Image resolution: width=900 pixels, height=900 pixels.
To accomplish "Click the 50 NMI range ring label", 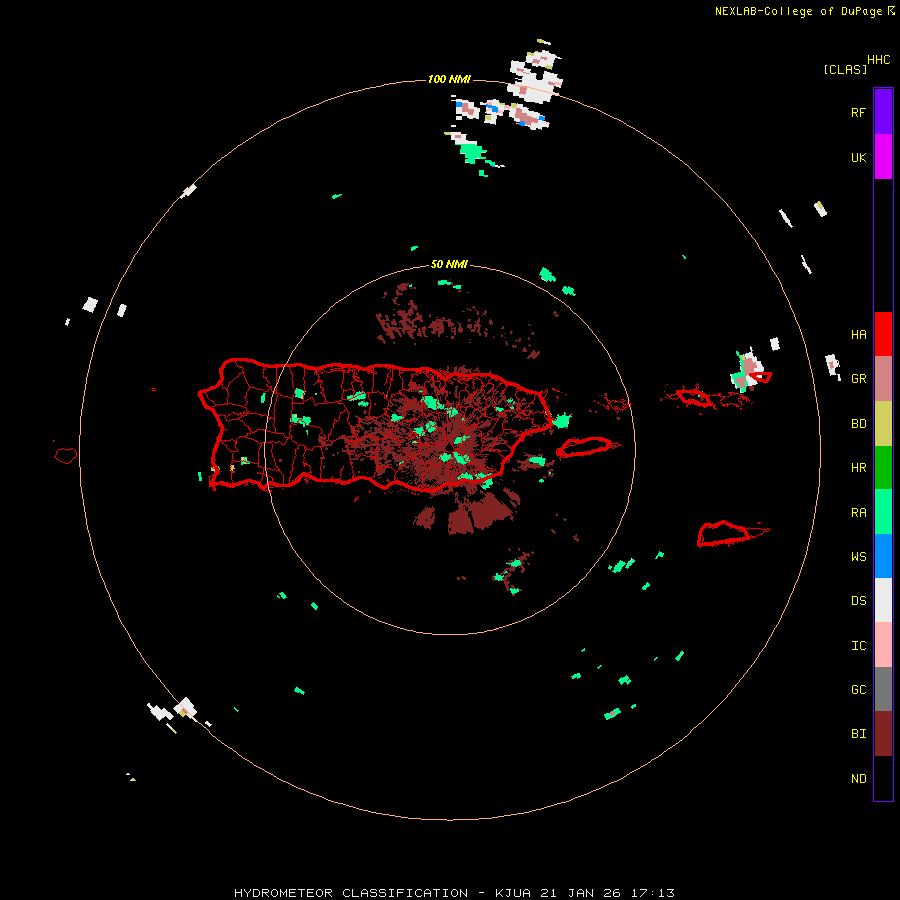I will click(x=449, y=265).
